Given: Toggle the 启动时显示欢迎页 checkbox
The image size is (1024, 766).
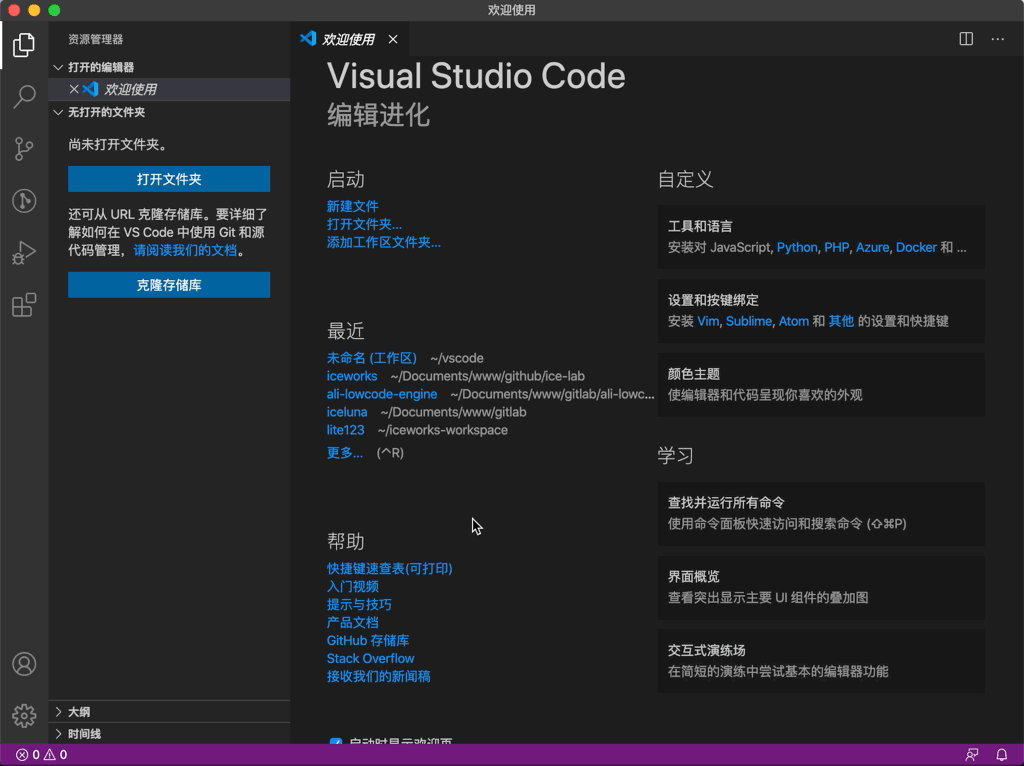Looking at the screenshot, I should (336, 742).
